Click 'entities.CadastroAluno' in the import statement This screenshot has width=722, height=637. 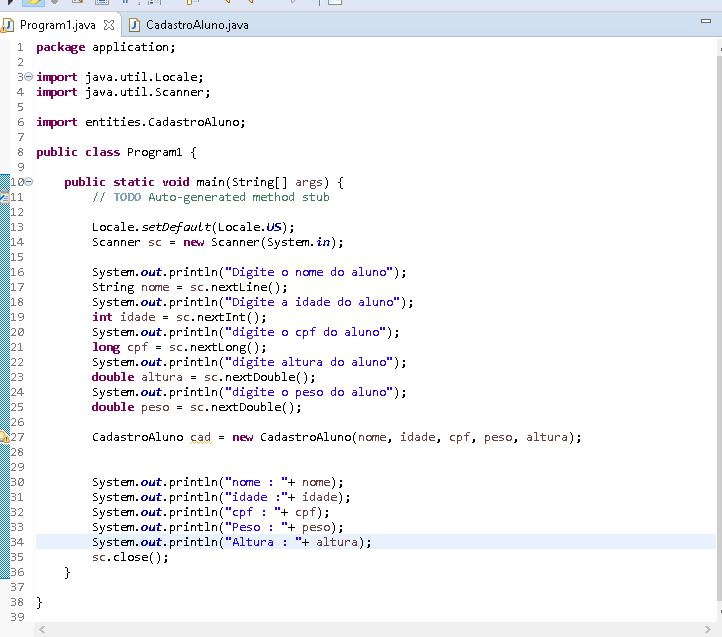pyautogui.click(x=162, y=122)
